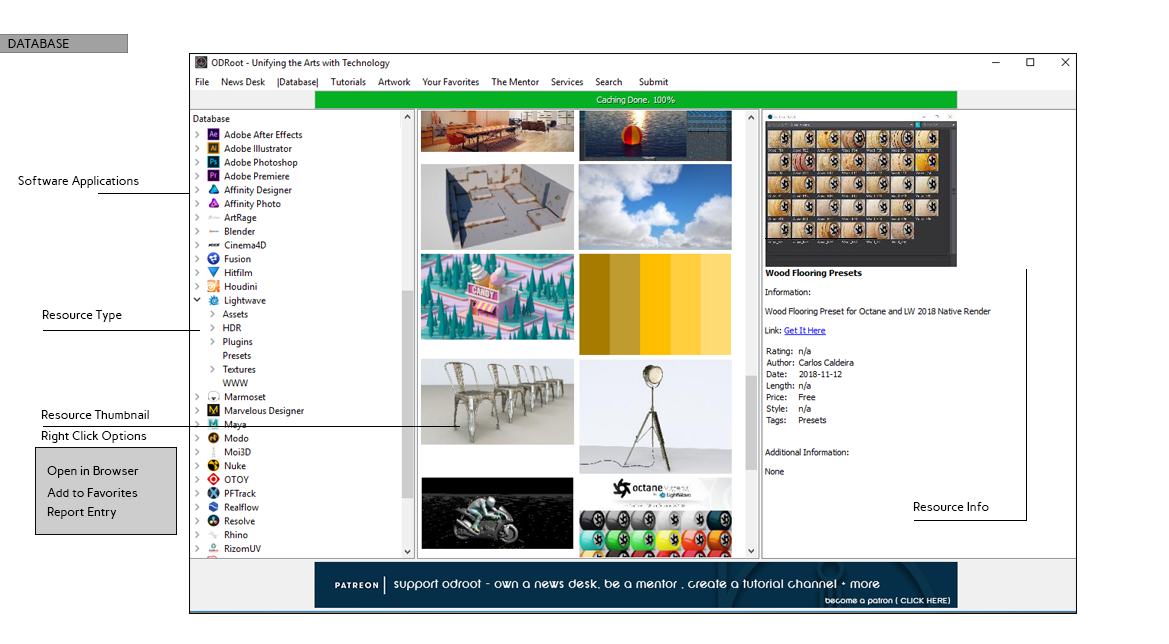Open the 'Get It Here' link
This screenshot has height=644, width=1169.
pos(804,331)
